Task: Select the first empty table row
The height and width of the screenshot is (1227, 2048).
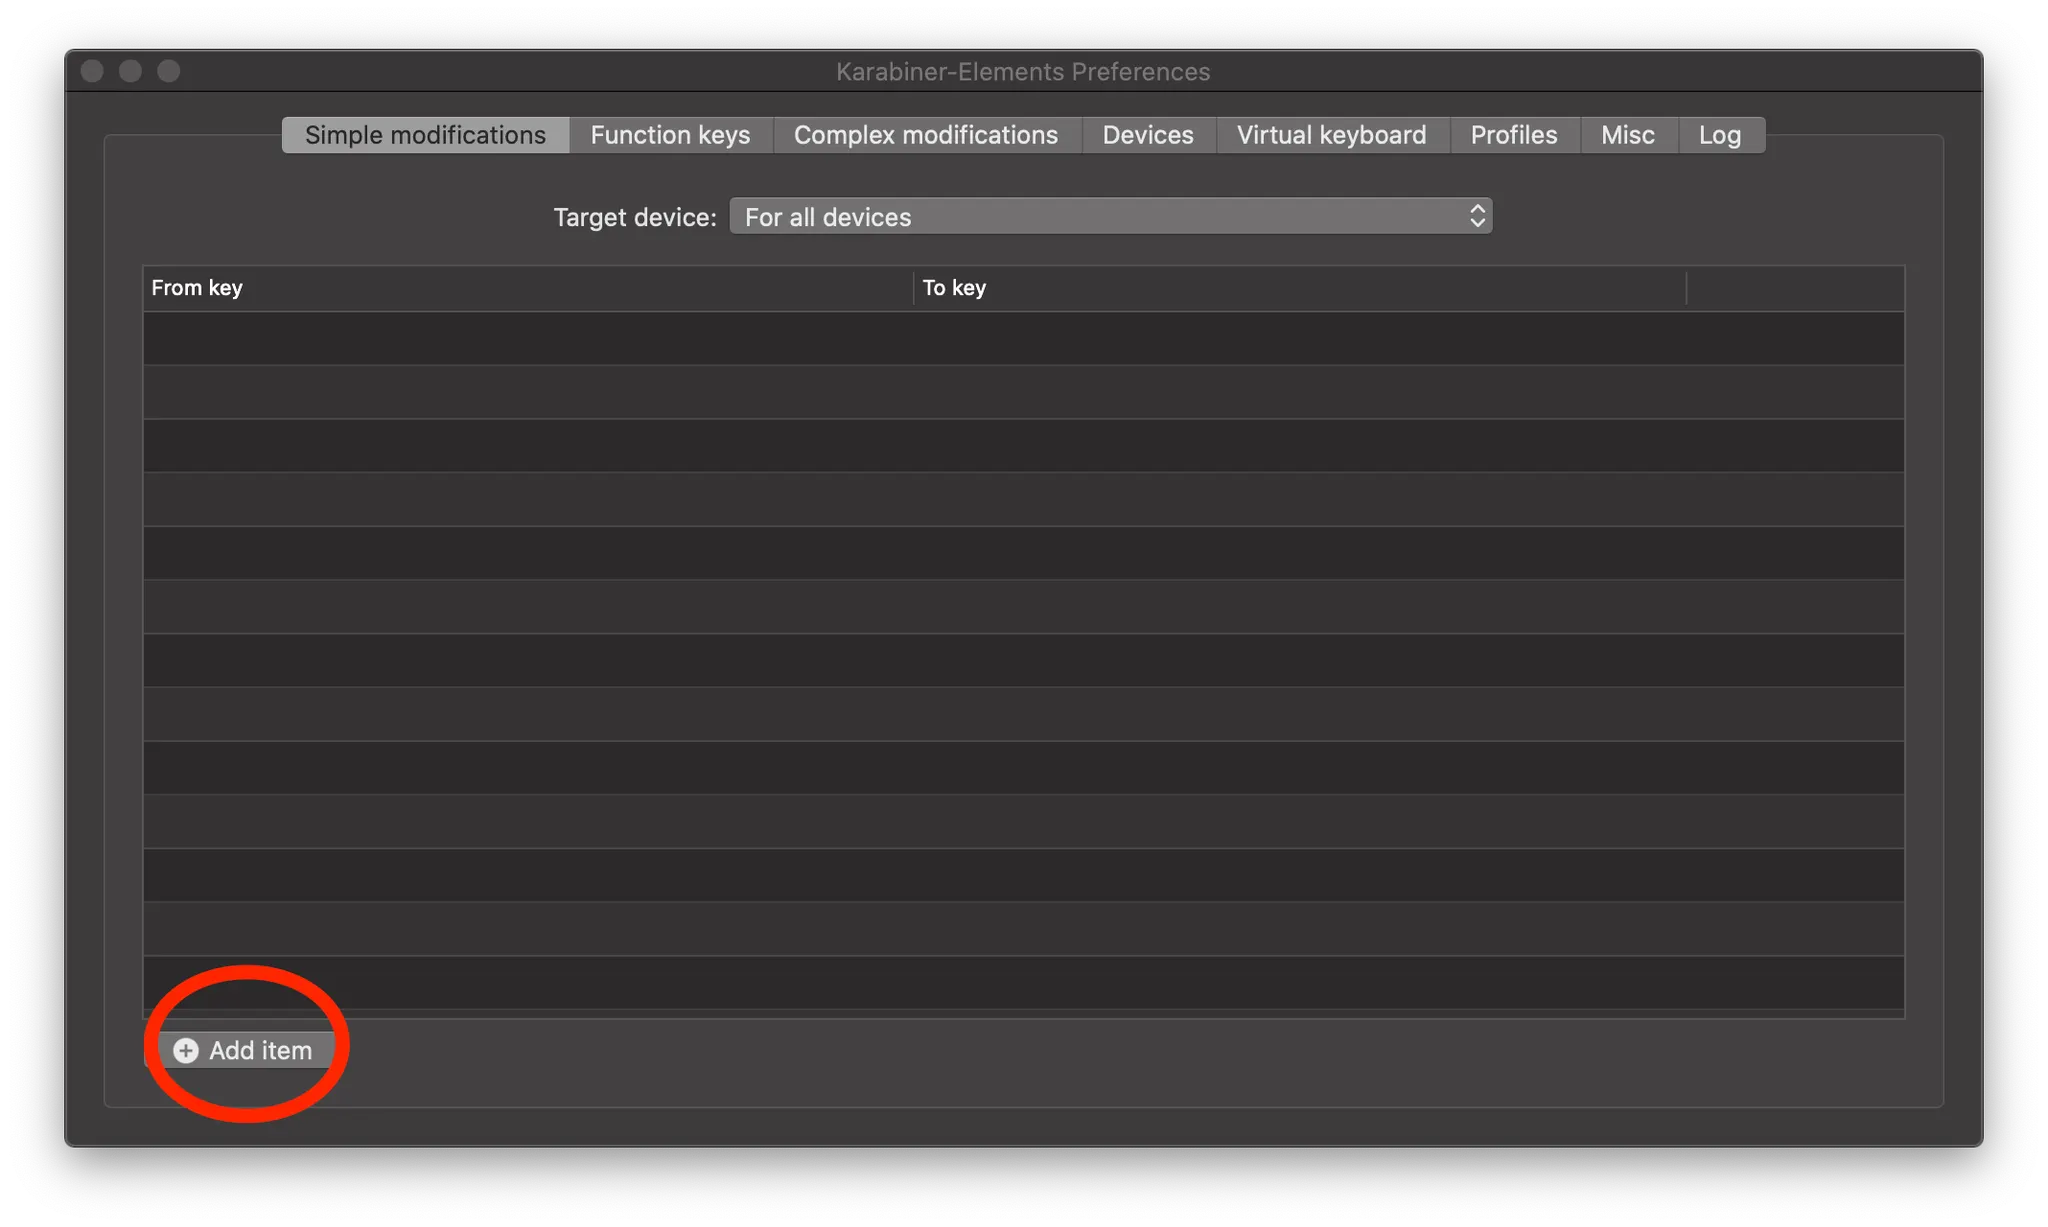Action: (x=1022, y=338)
